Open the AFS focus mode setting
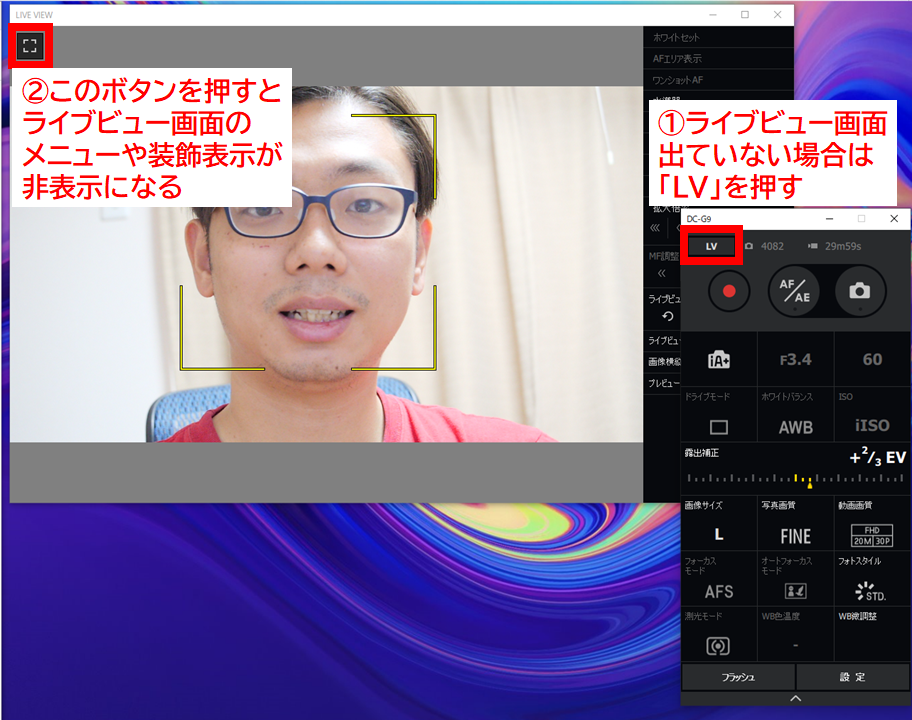 coord(719,592)
